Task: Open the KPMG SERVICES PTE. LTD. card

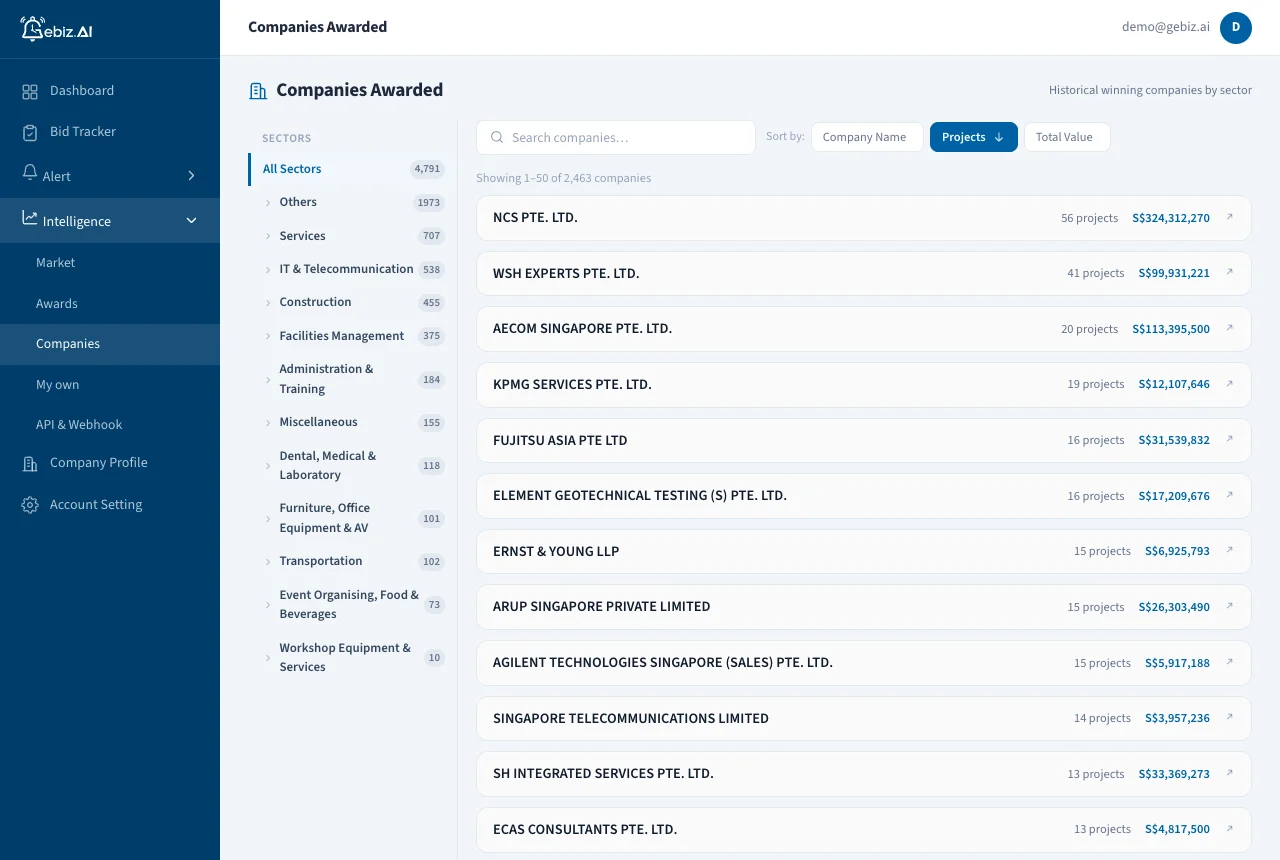Action: 864,384
